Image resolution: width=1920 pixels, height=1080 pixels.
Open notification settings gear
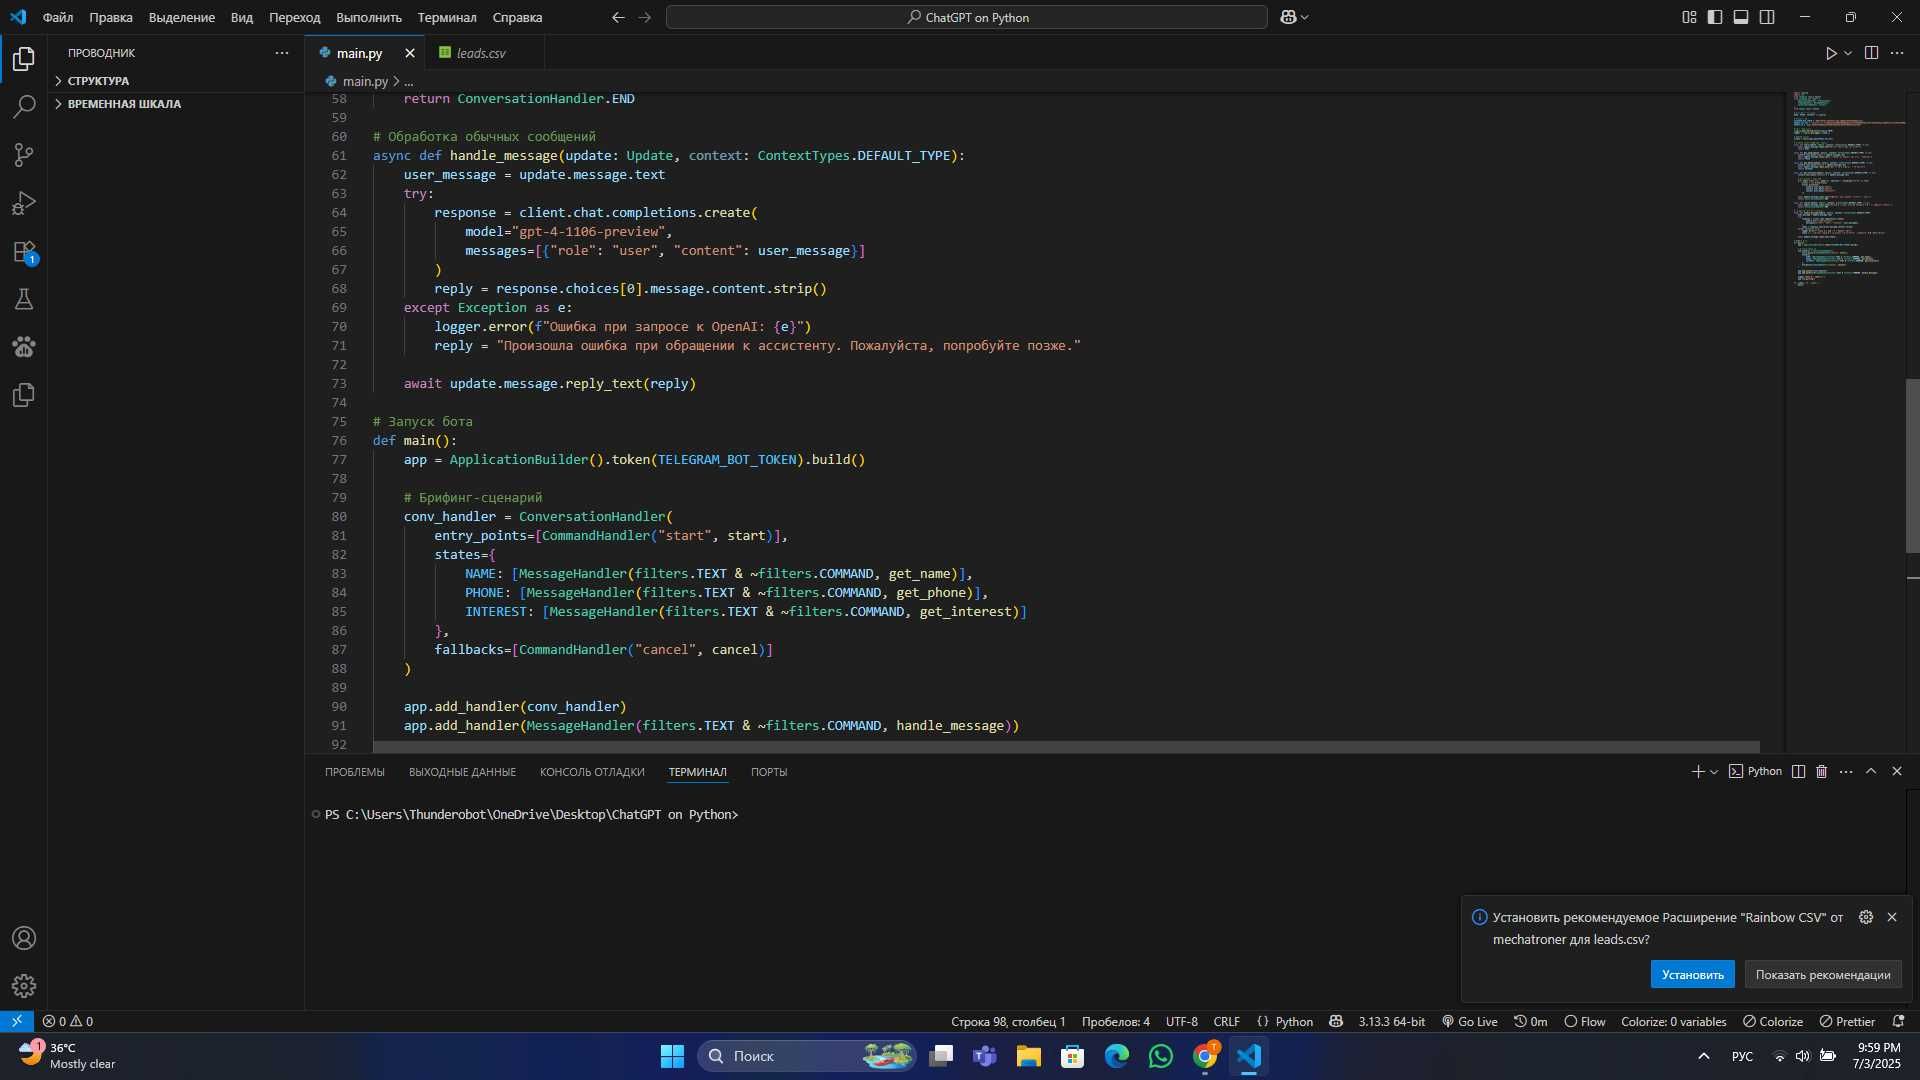coord(1866,917)
